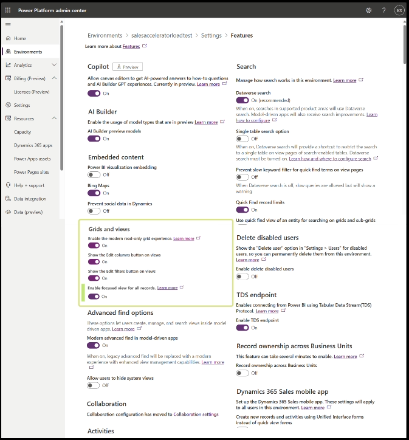Collapse the Resources section chevron
The image size is (409, 440).
[54, 118]
